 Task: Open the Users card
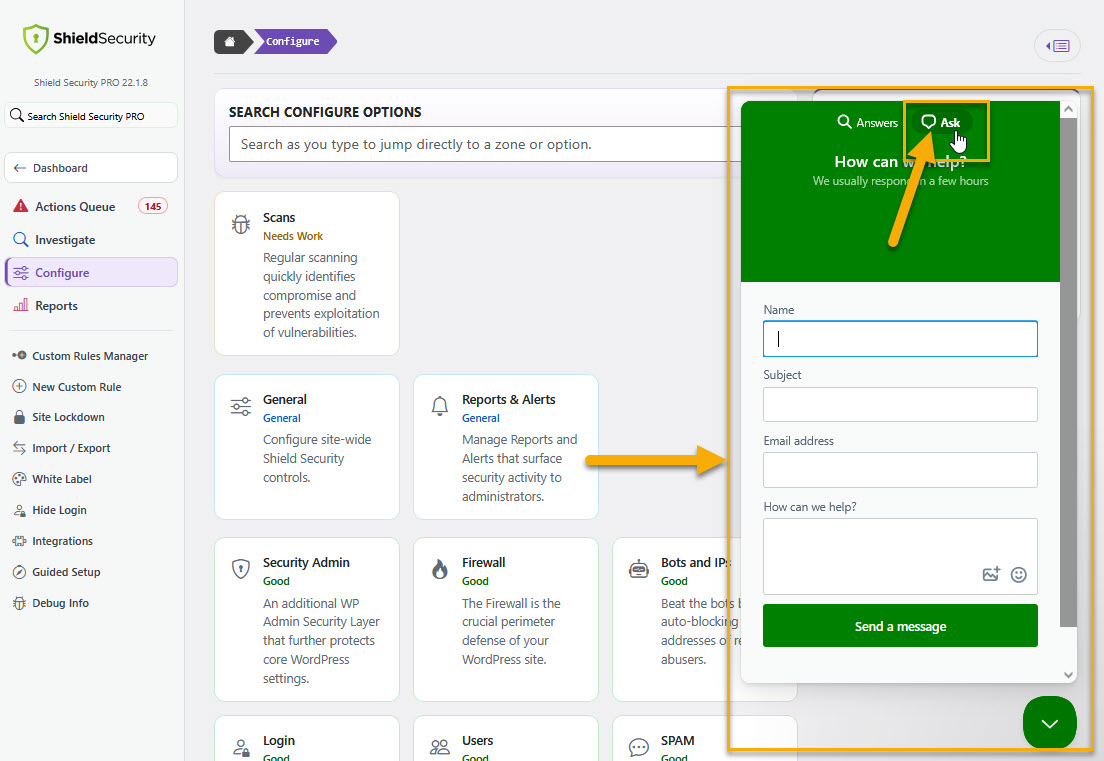[x=506, y=738]
